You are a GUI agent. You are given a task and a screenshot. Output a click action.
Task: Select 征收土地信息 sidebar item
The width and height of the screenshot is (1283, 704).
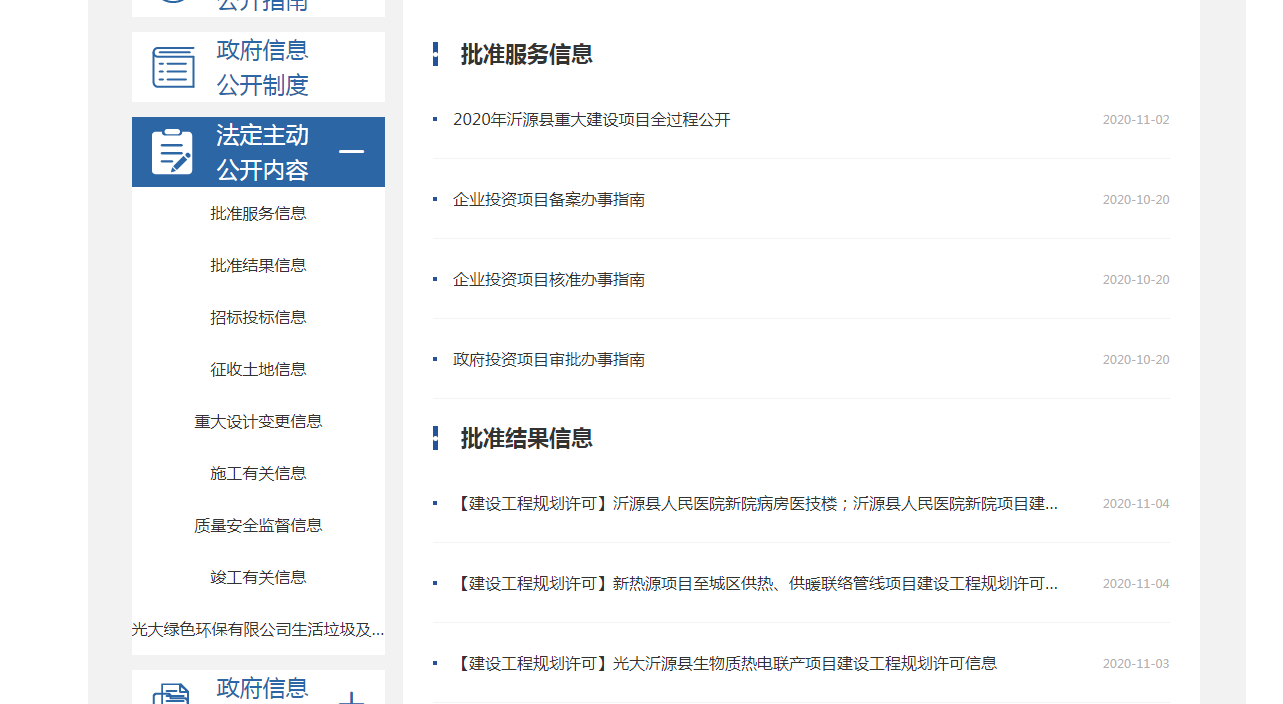point(258,369)
